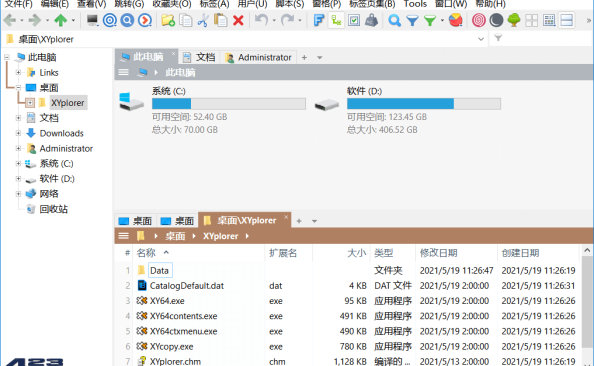Open lower pane hamburger menu
The width and height of the screenshot is (594, 366).
coord(123,236)
